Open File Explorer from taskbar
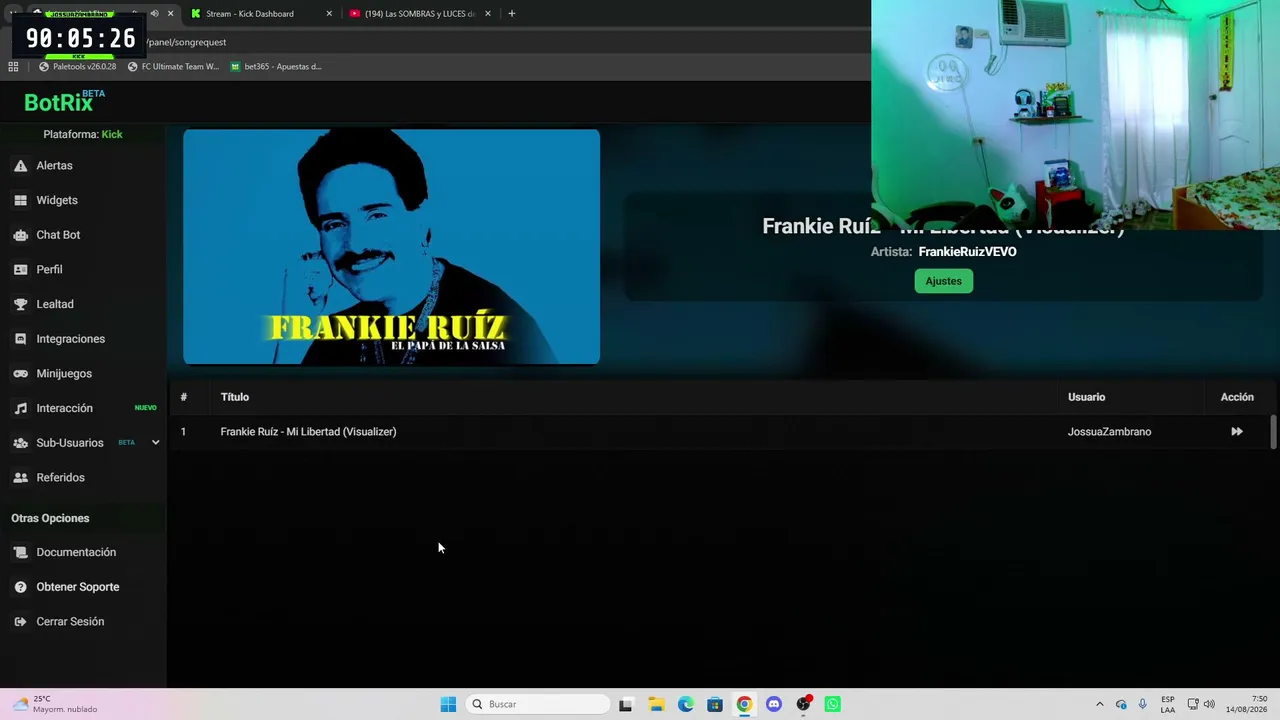Image resolution: width=1280 pixels, height=720 pixels. pyautogui.click(x=656, y=705)
